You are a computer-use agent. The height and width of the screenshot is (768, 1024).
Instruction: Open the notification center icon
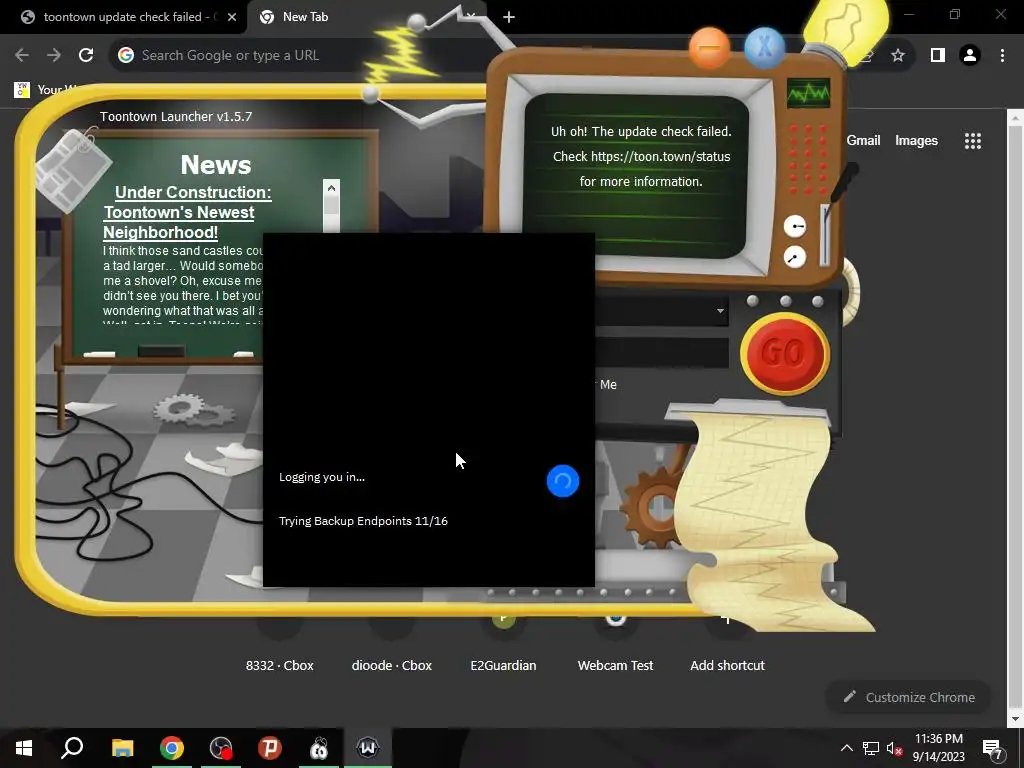pyautogui.click(x=992, y=749)
